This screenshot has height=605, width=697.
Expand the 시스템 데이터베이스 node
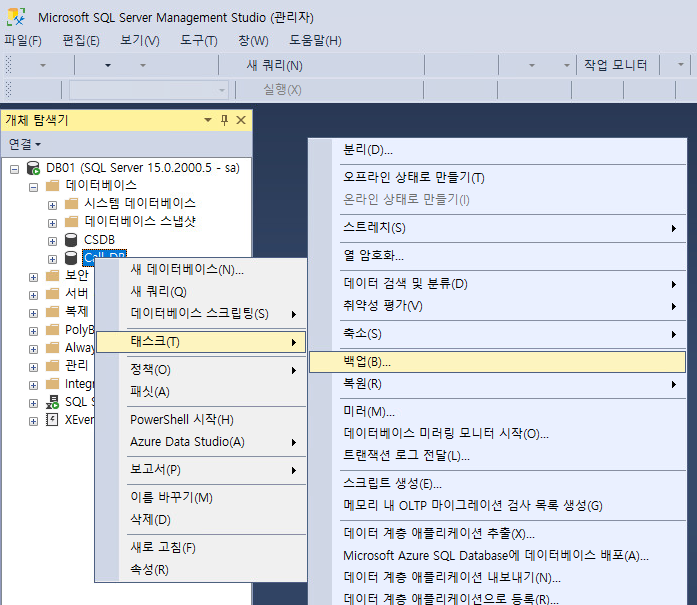(52, 205)
